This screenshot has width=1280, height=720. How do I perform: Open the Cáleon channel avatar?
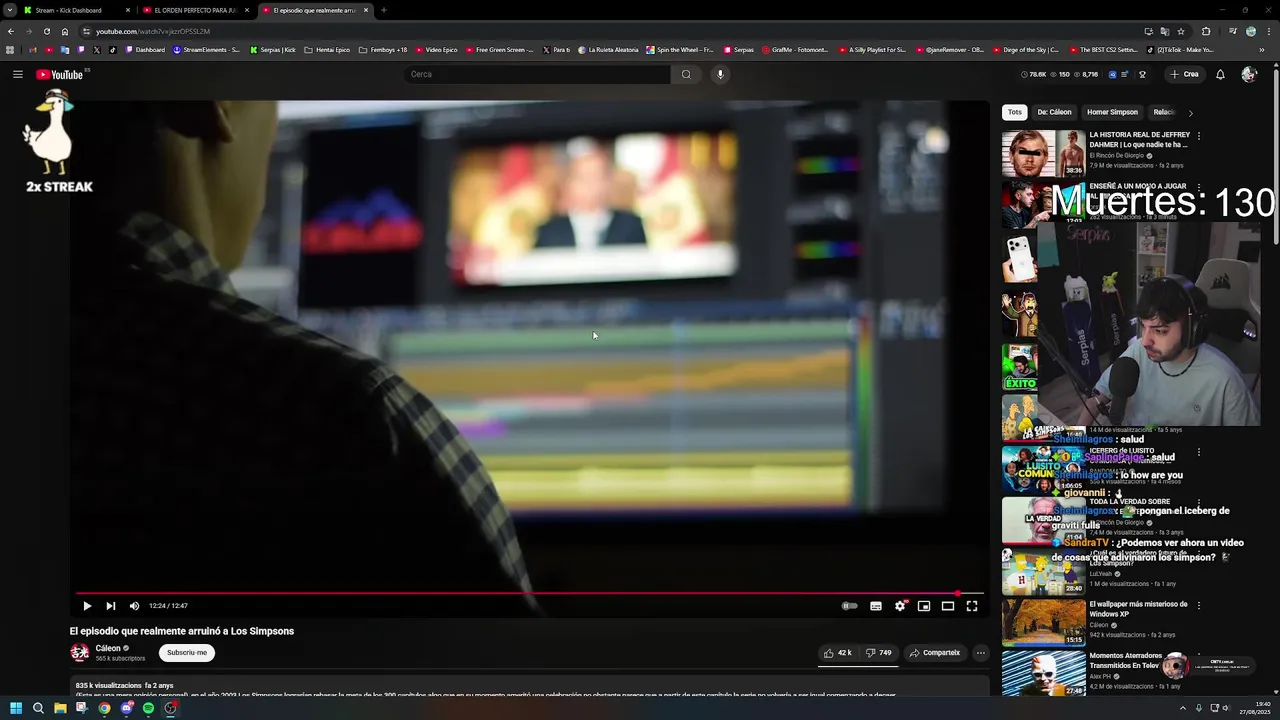point(80,653)
